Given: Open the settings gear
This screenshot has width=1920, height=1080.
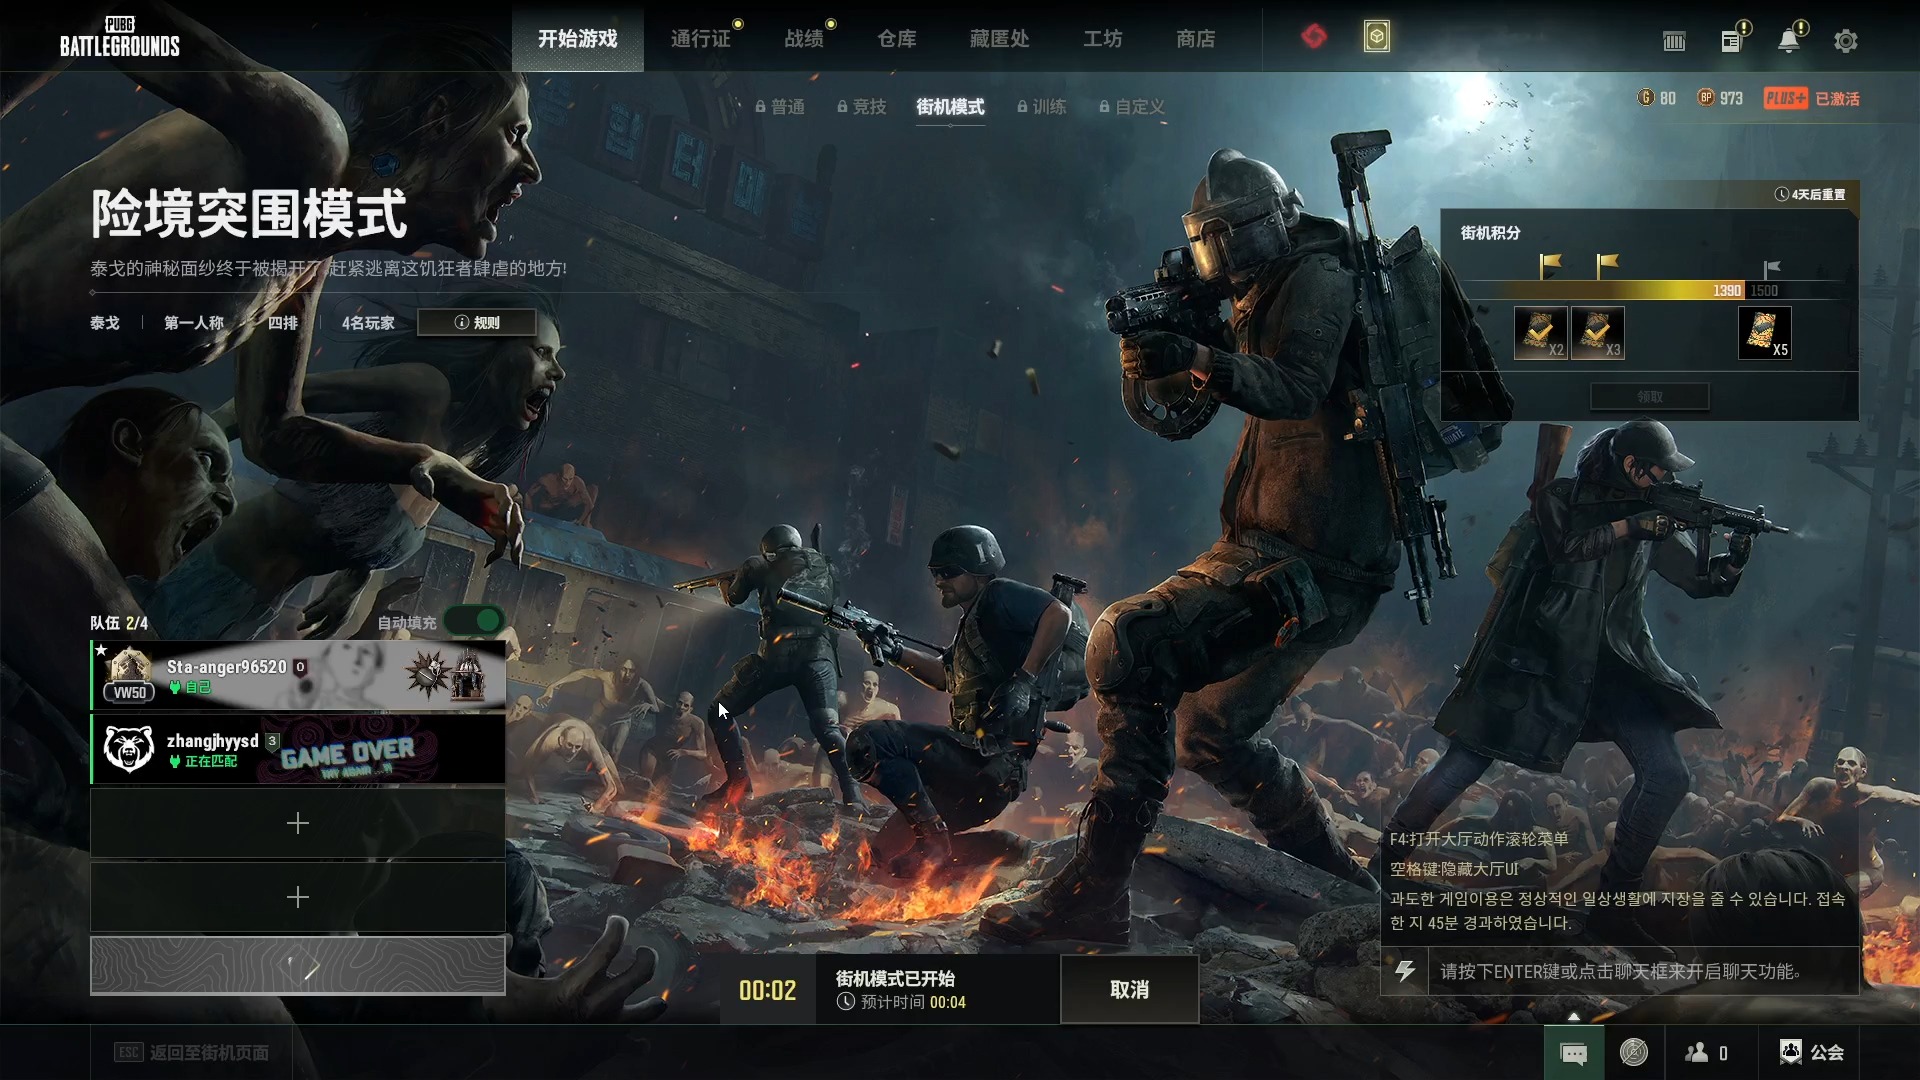Looking at the screenshot, I should [1846, 41].
